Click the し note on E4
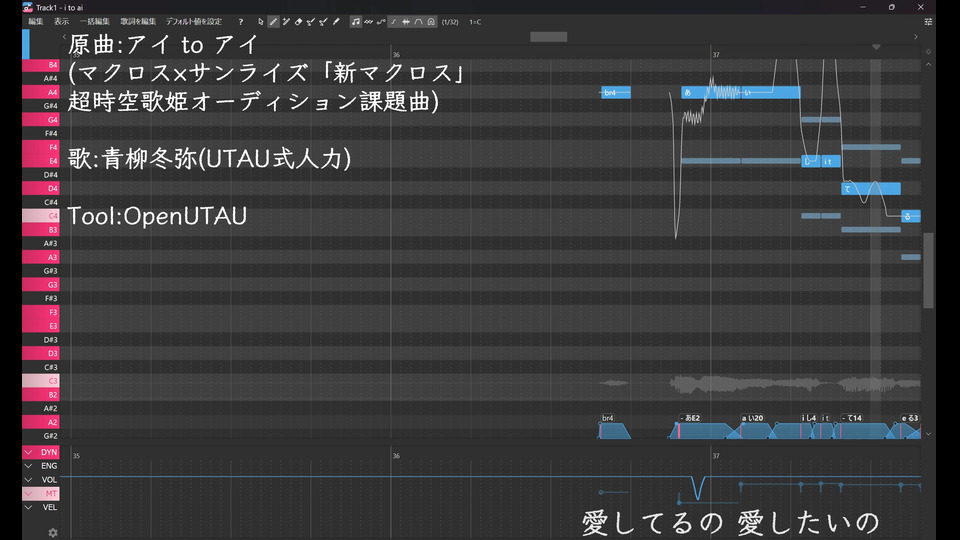The image size is (960, 540). [x=811, y=162]
